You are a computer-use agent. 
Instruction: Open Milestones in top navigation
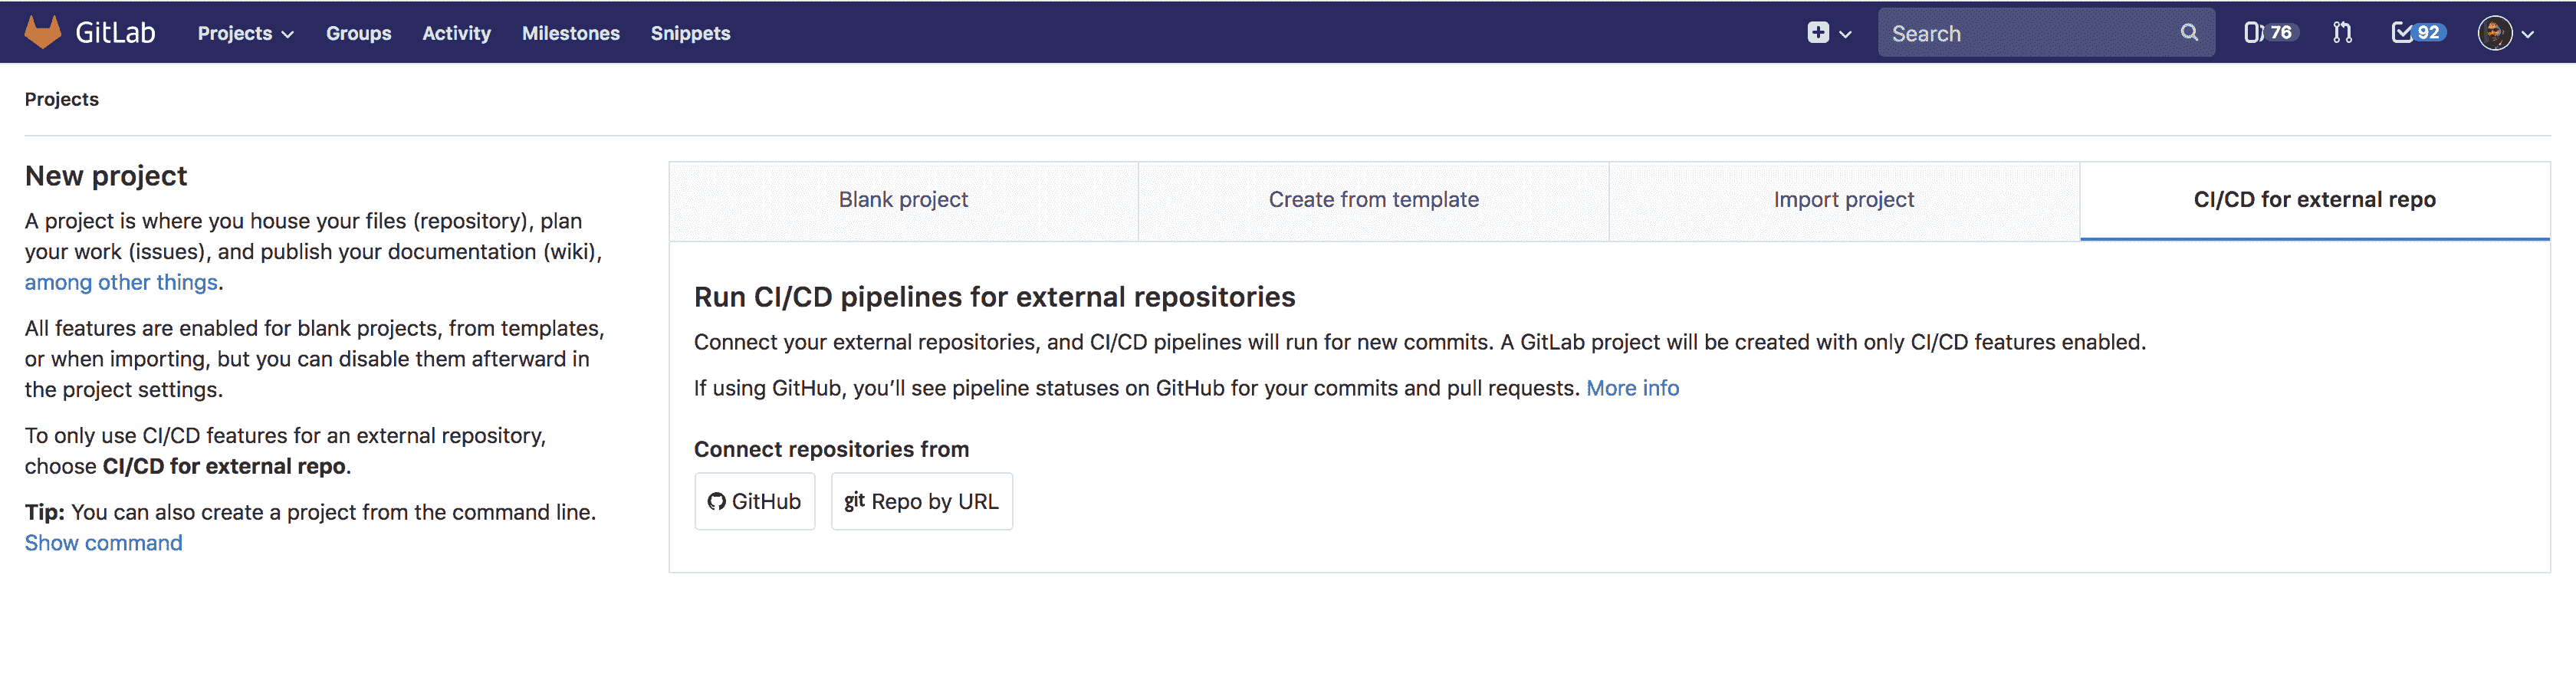click(x=570, y=33)
